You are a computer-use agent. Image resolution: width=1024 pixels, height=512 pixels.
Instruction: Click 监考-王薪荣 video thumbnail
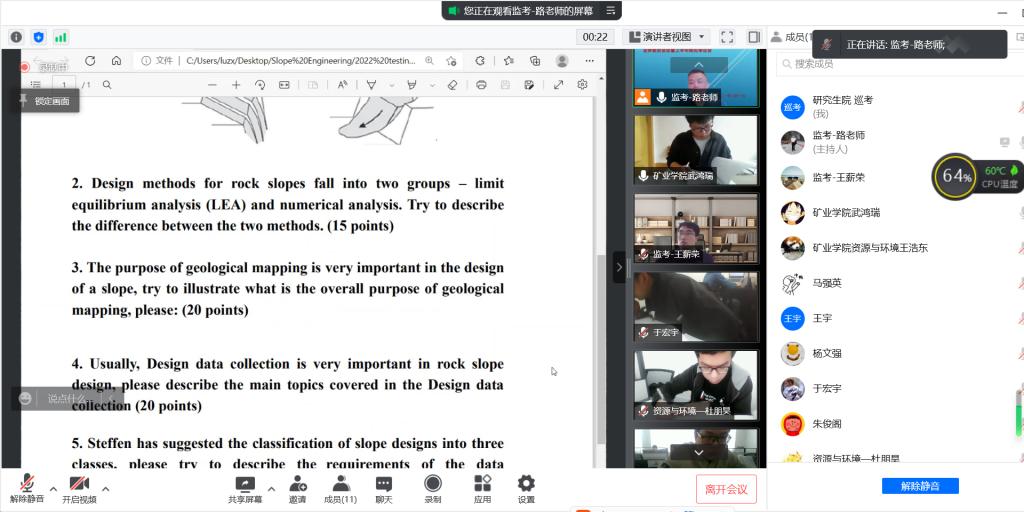[696, 228]
